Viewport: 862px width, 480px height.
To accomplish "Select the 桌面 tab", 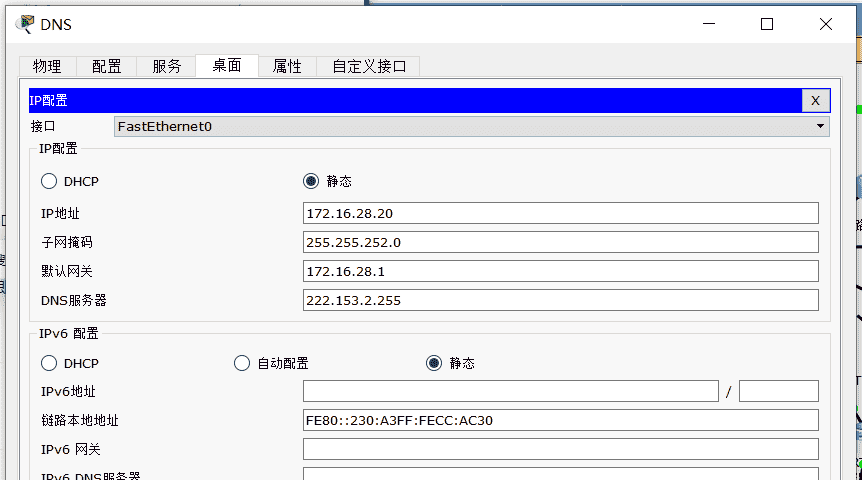I will point(227,65).
